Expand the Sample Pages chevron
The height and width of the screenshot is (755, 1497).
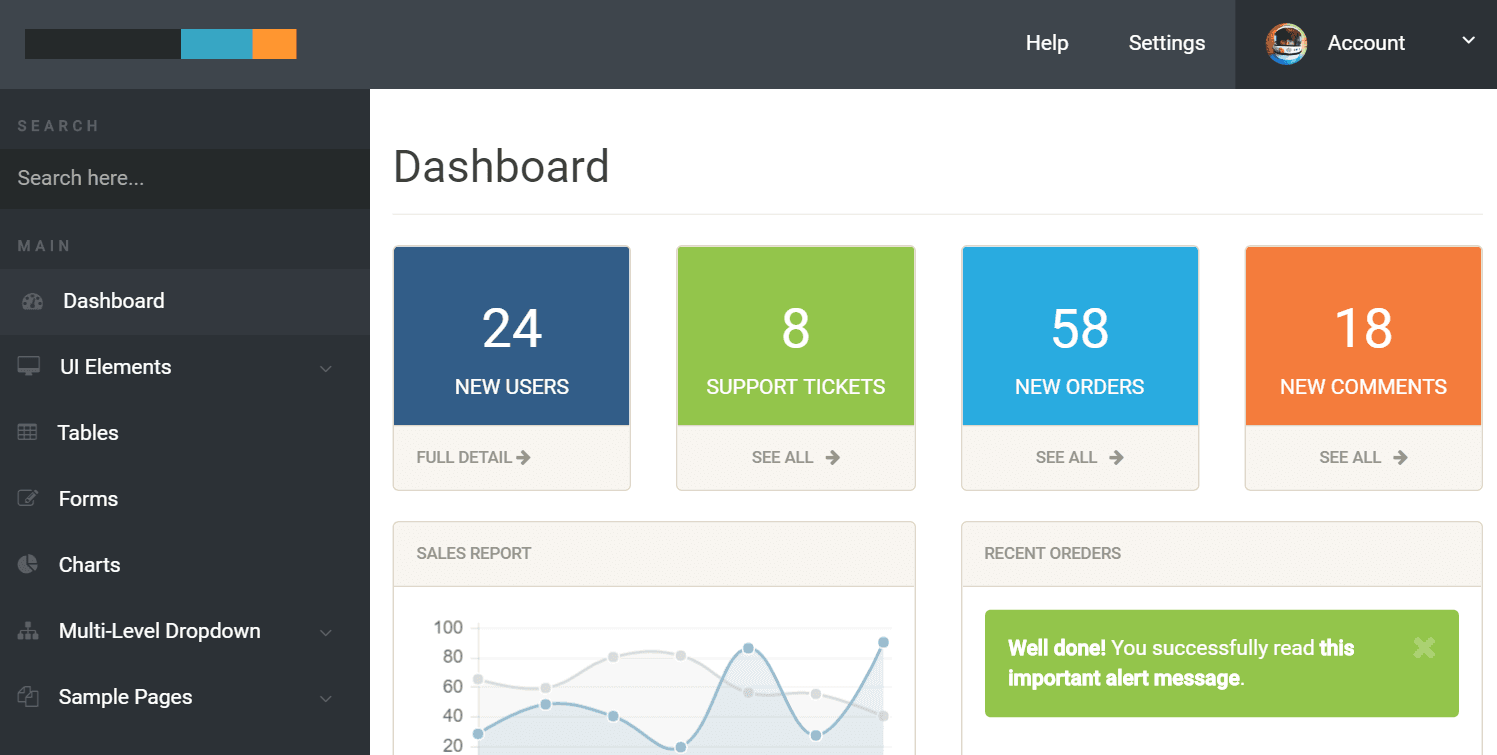tap(325, 698)
